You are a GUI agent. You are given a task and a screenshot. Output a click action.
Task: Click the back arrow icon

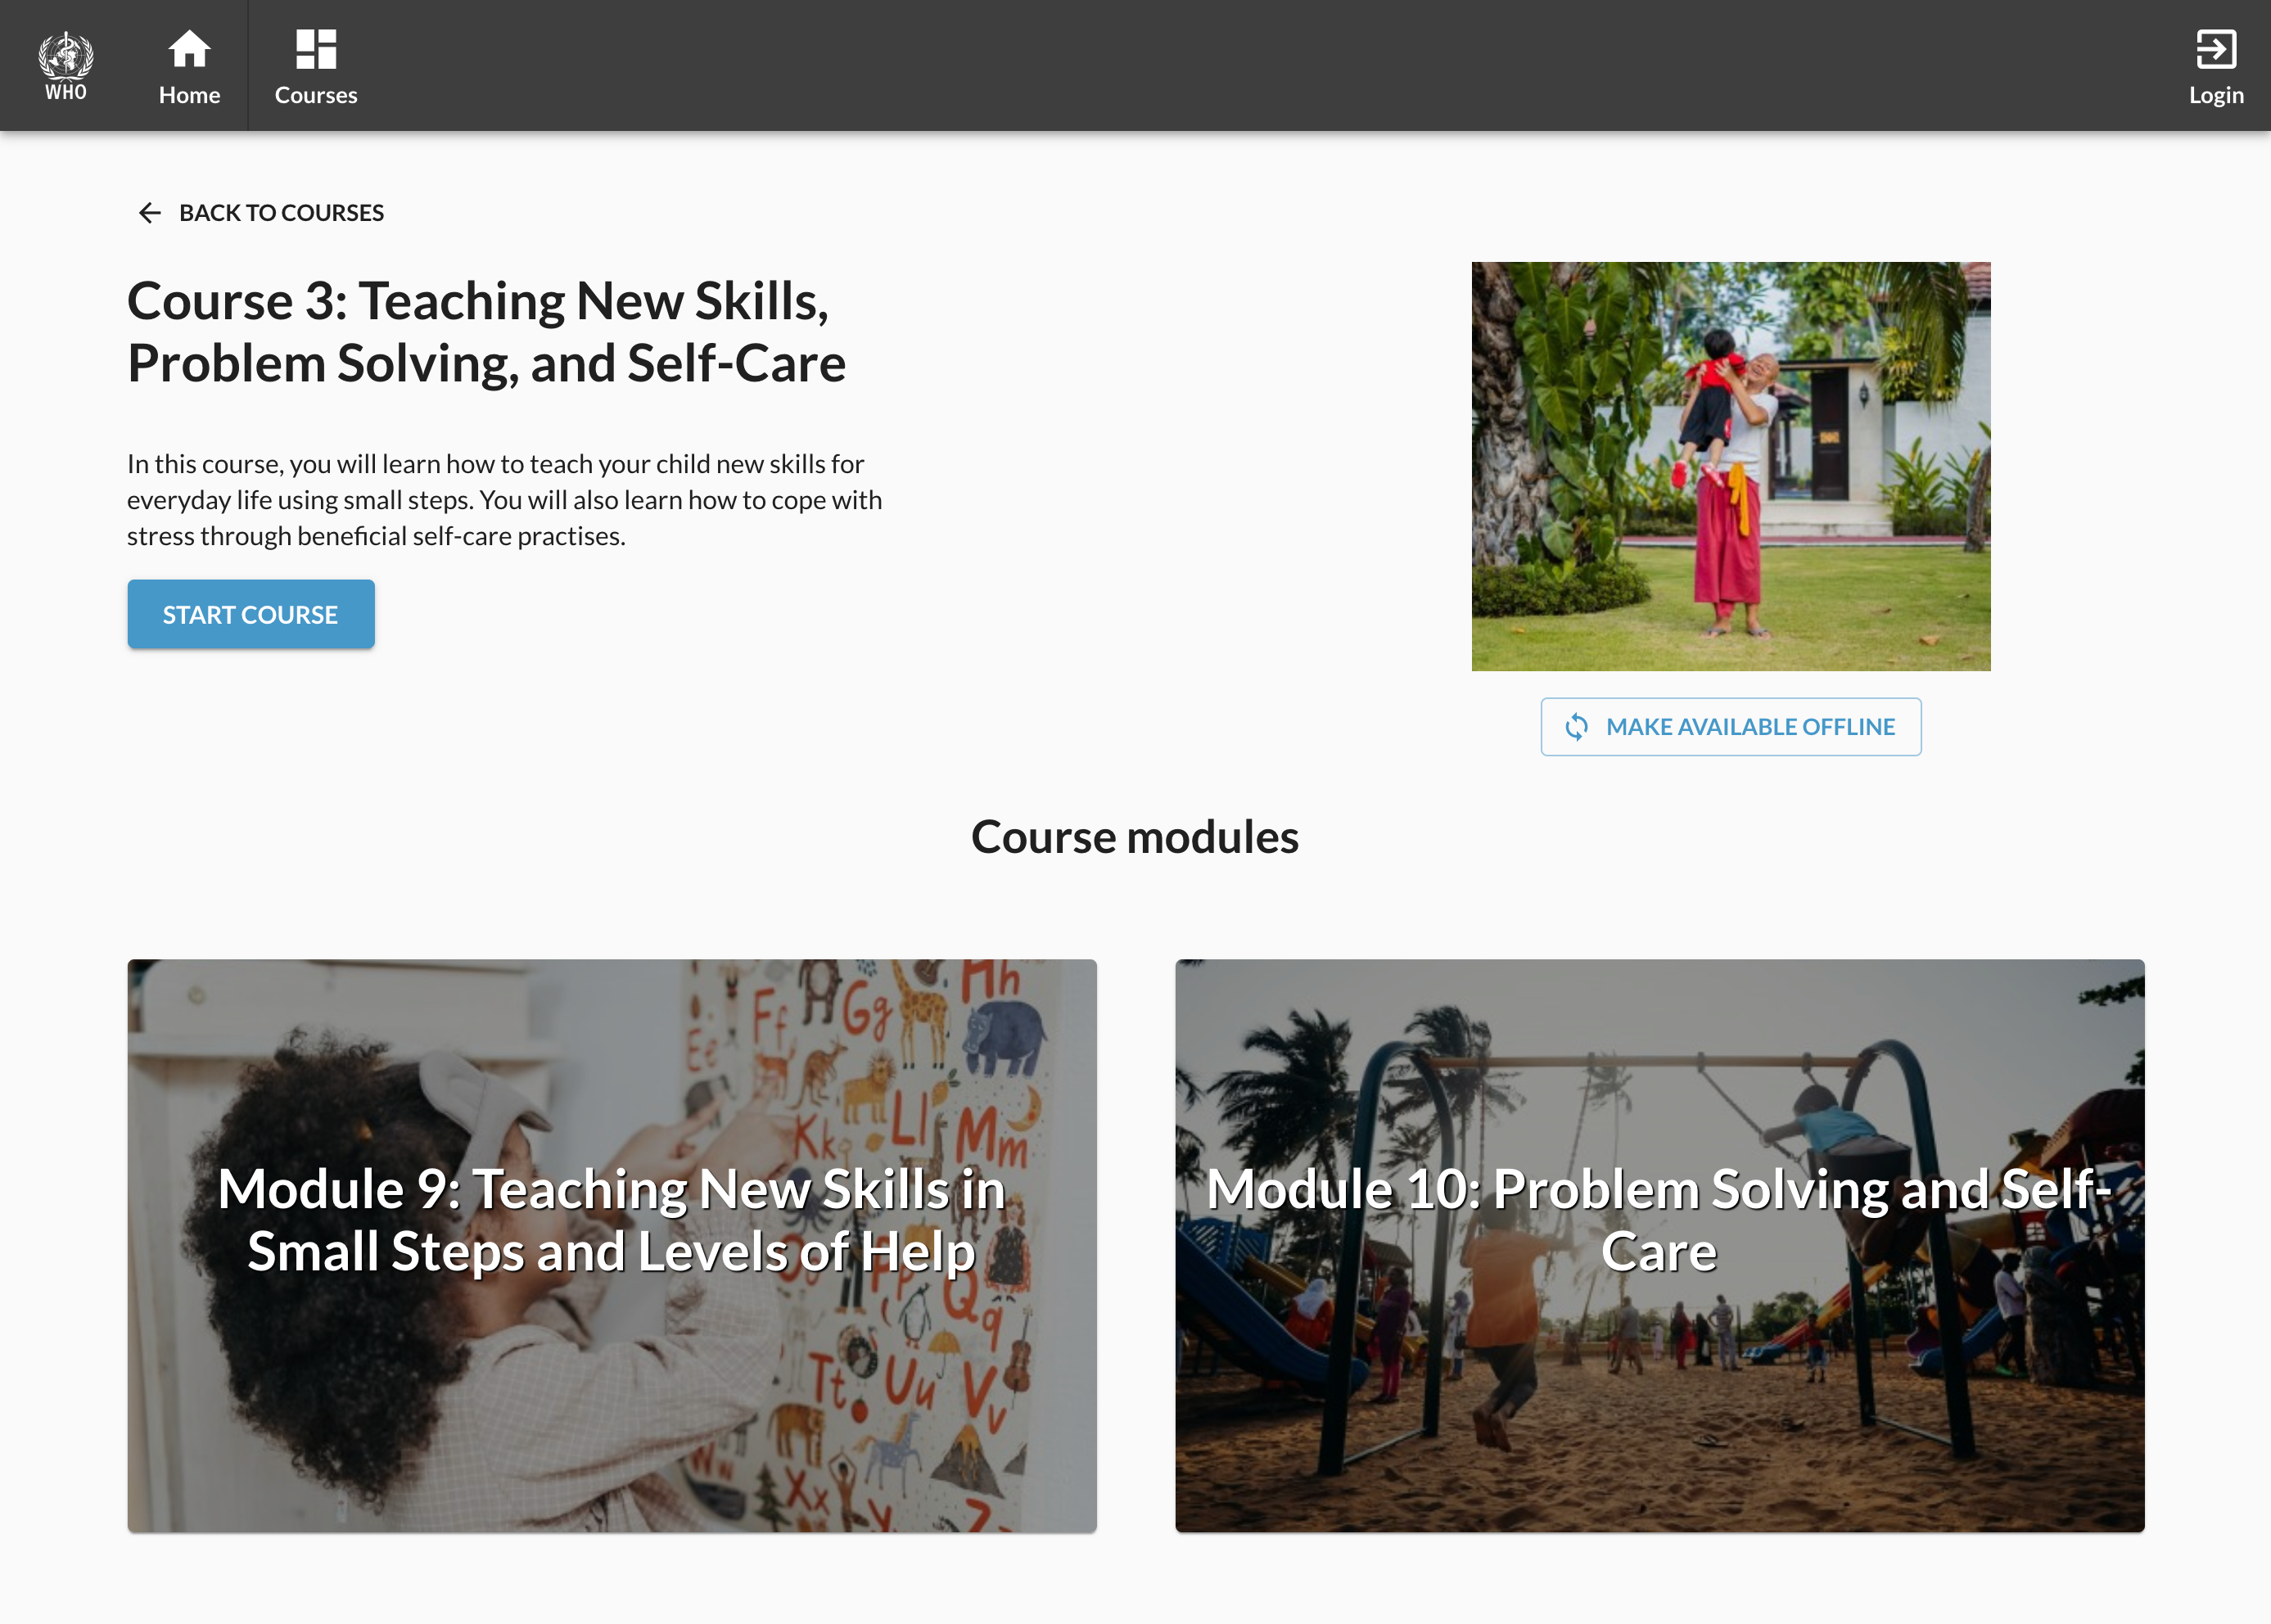pos(149,213)
